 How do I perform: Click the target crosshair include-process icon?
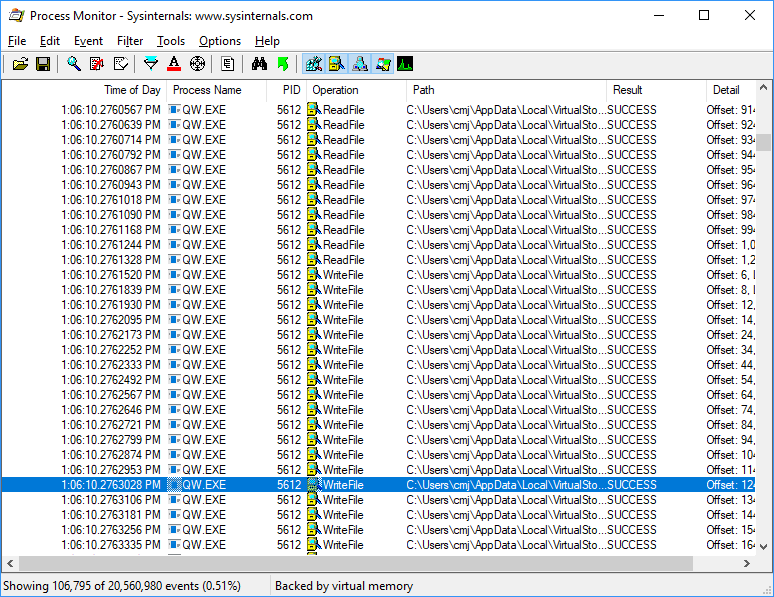pyautogui.click(x=197, y=64)
